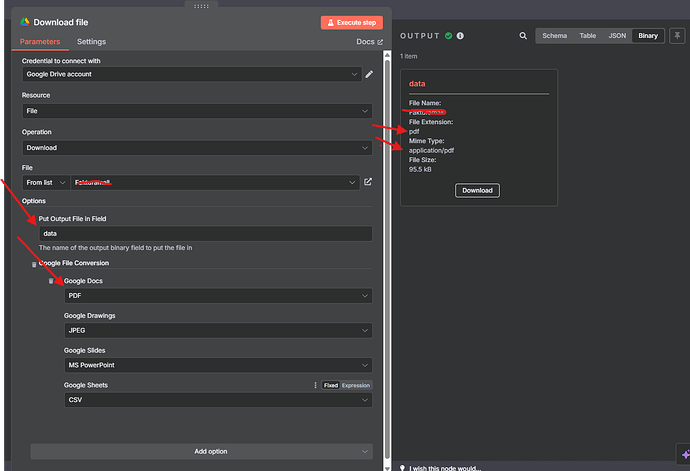Image resolution: width=690 pixels, height=471 pixels.
Task: Switch output view to Binary
Action: point(648,36)
